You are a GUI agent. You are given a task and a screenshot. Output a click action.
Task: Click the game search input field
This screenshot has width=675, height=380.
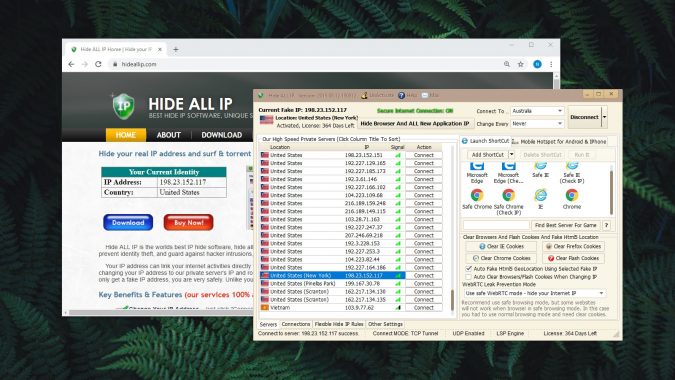coord(496,225)
